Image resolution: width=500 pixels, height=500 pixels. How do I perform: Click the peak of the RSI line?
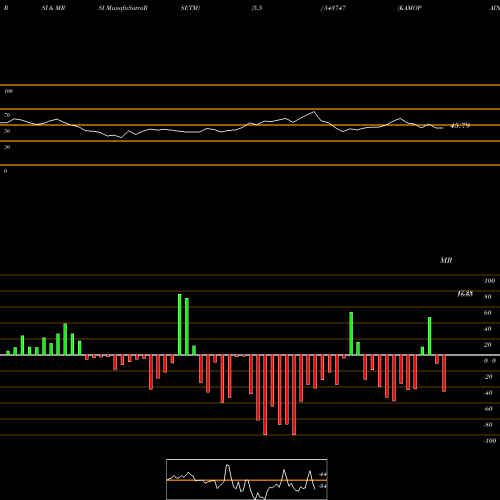coord(314,112)
